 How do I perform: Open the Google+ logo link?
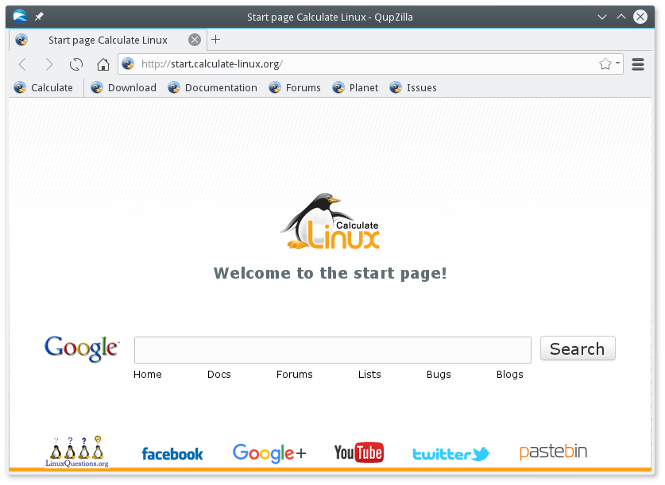(x=269, y=453)
